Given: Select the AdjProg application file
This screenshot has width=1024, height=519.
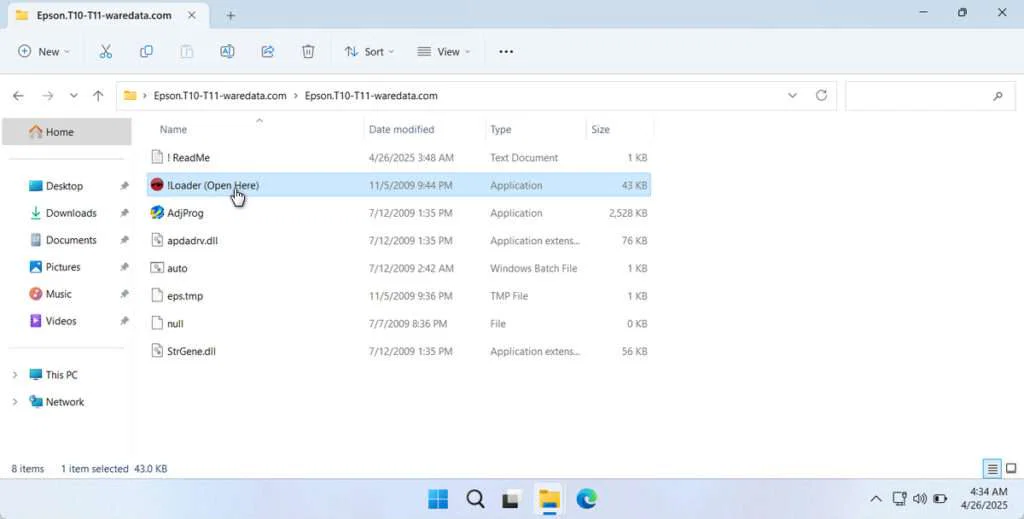Looking at the screenshot, I should point(185,213).
